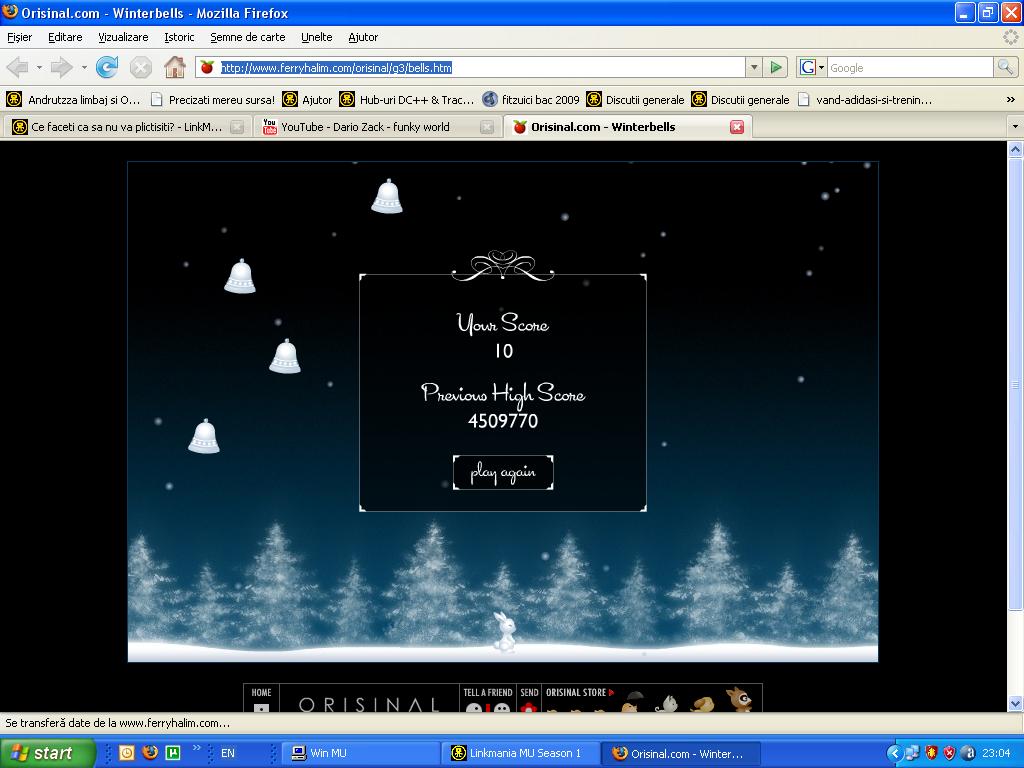Switch to Linkmania MU Season 1 taskbar window
This screenshot has height=768, width=1024.
520,753
